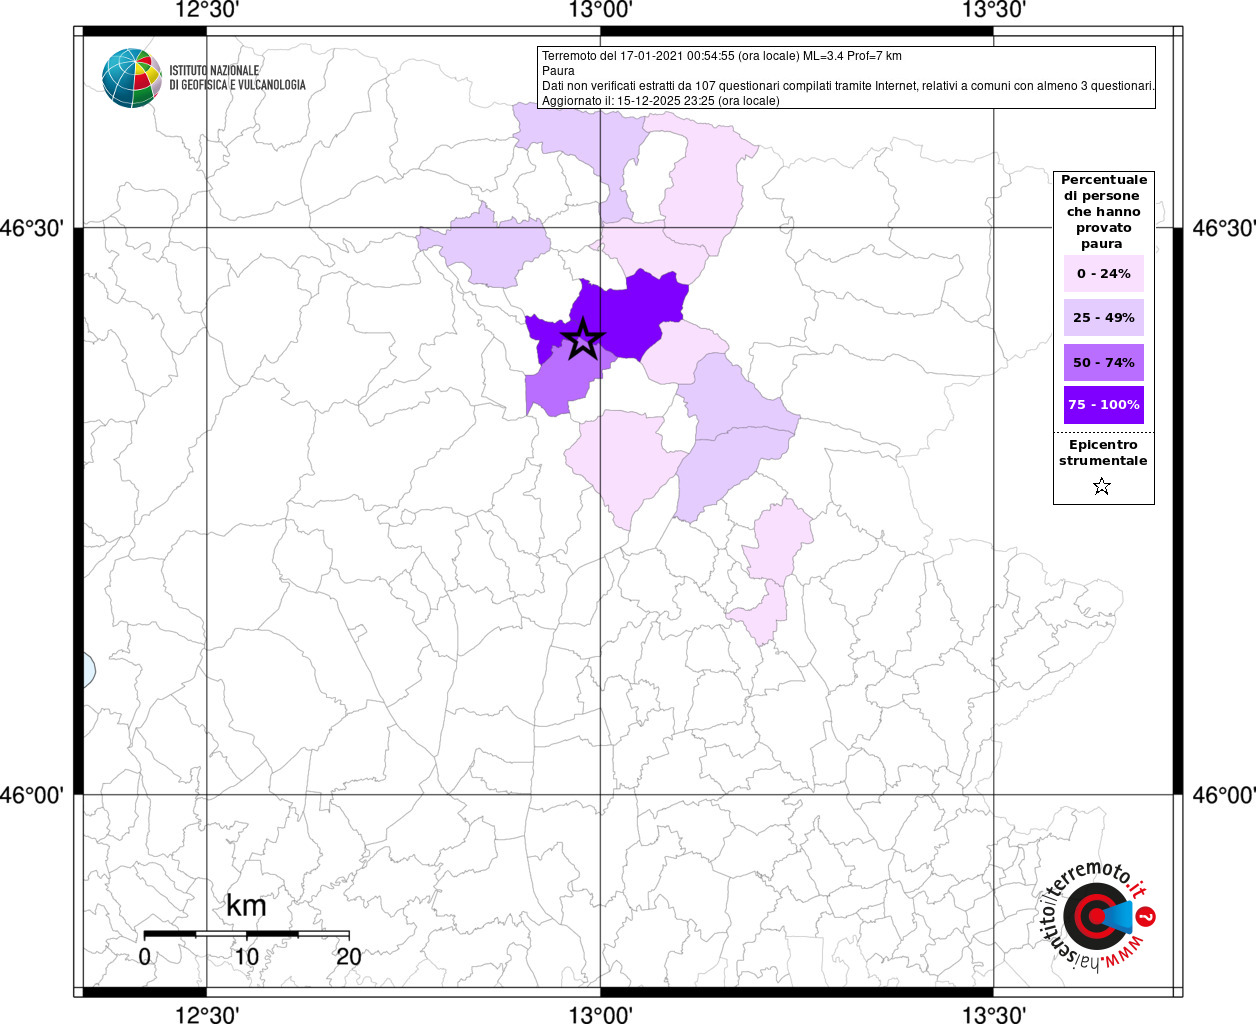Click the INGV globe logo
The image size is (1256, 1024).
(131, 78)
